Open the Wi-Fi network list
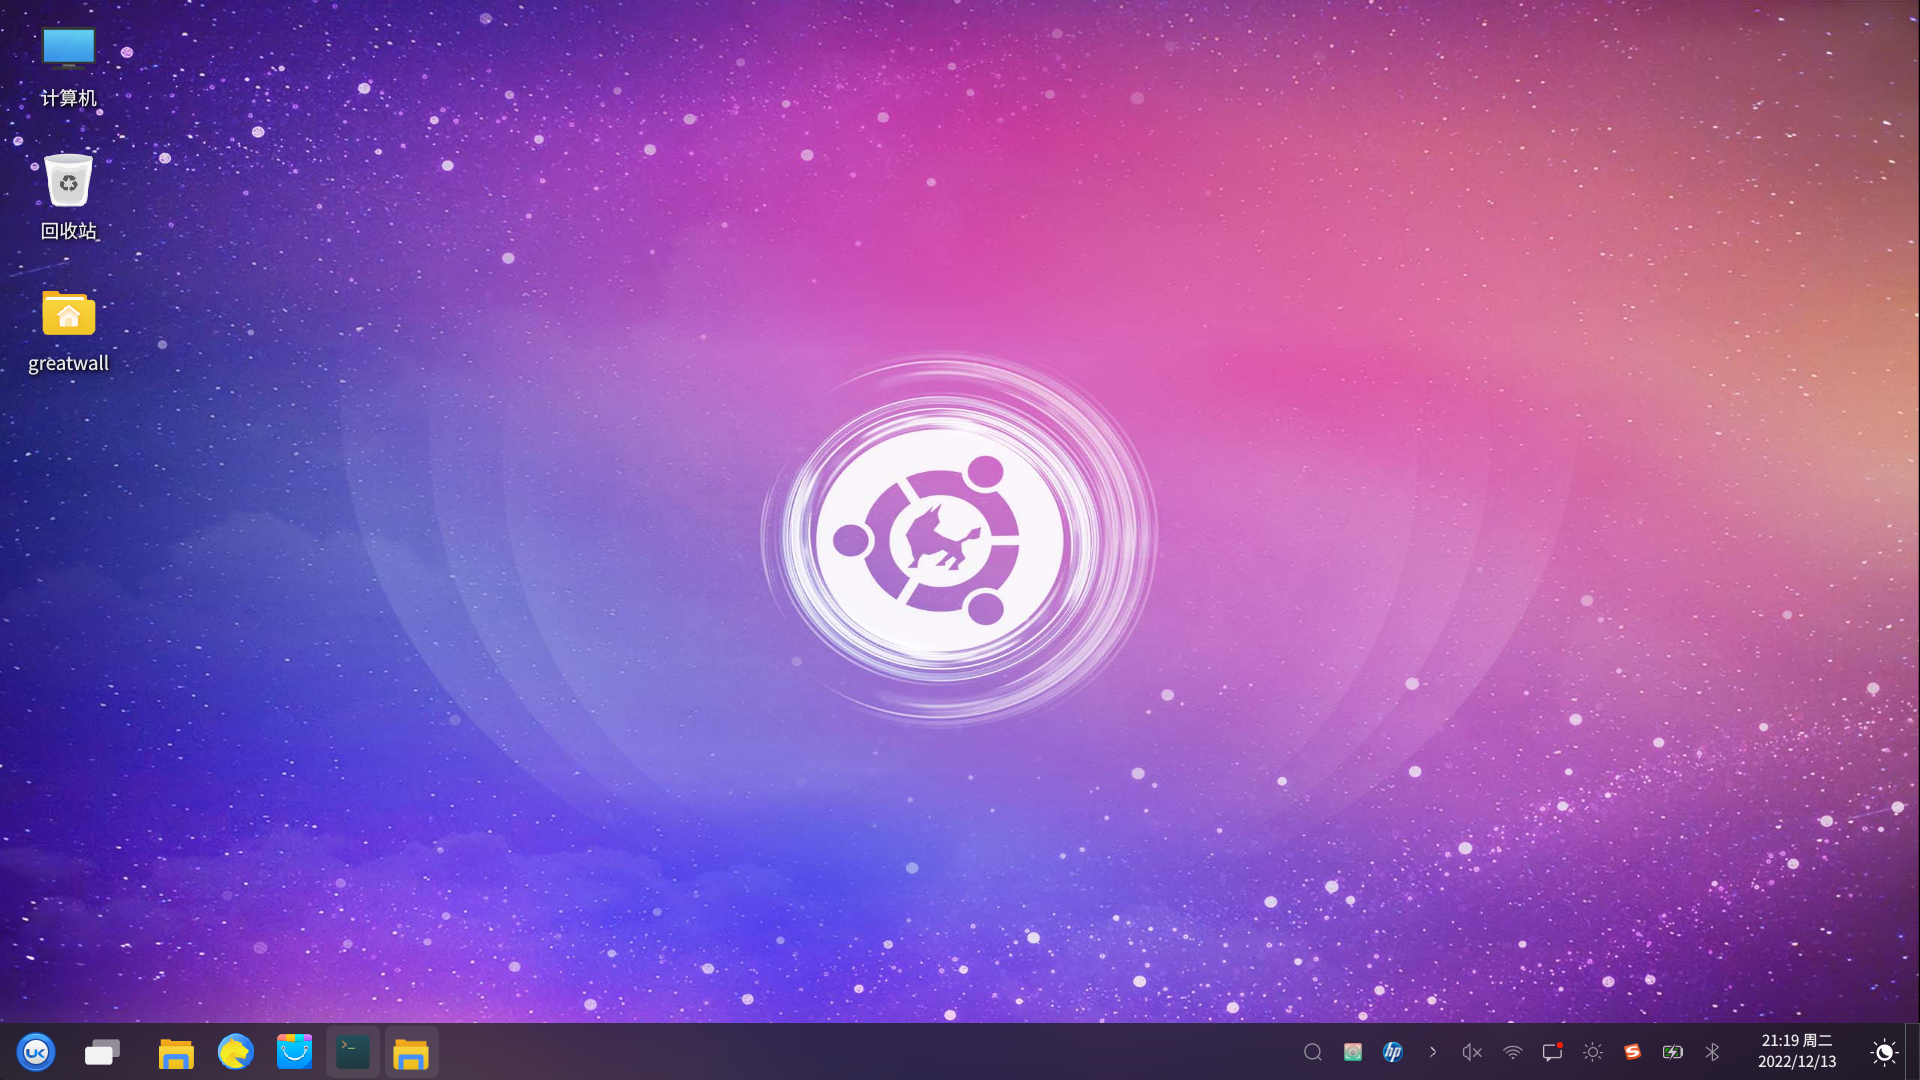 click(x=1513, y=1052)
